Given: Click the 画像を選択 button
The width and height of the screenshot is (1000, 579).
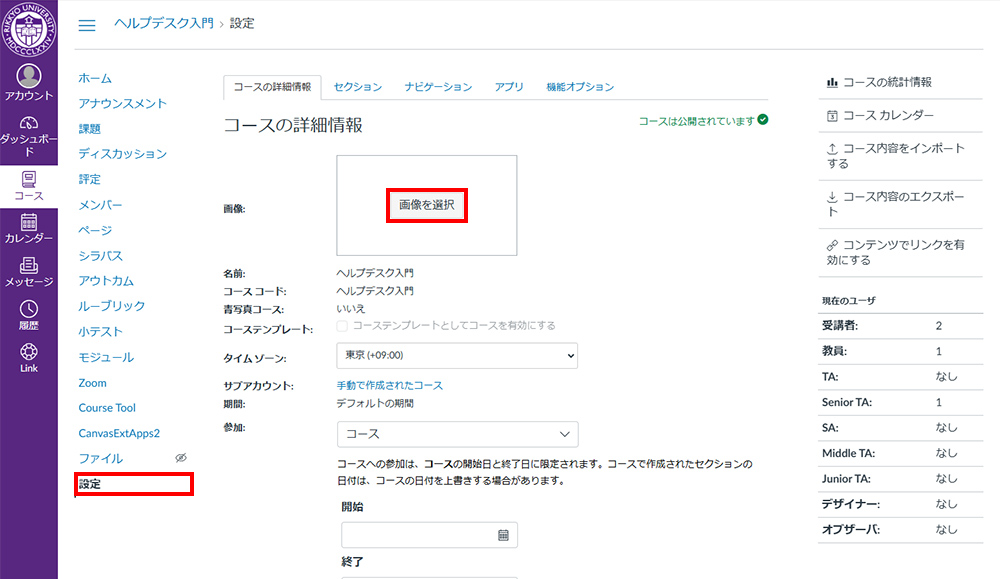Looking at the screenshot, I should [427, 205].
